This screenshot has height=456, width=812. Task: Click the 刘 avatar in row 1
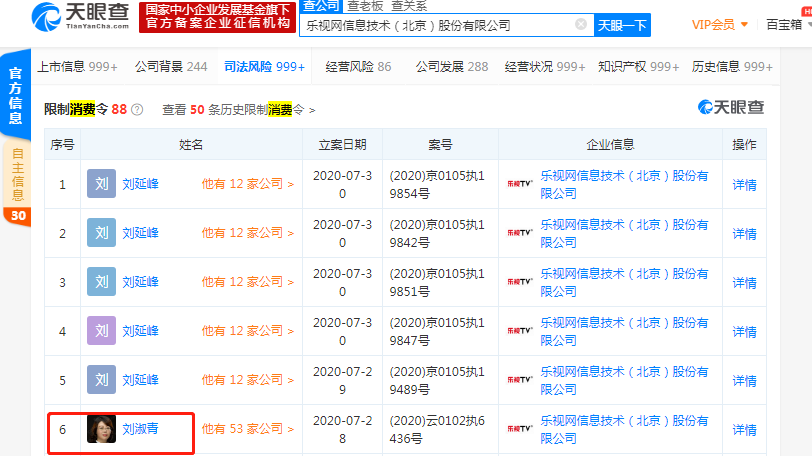[102, 184]
